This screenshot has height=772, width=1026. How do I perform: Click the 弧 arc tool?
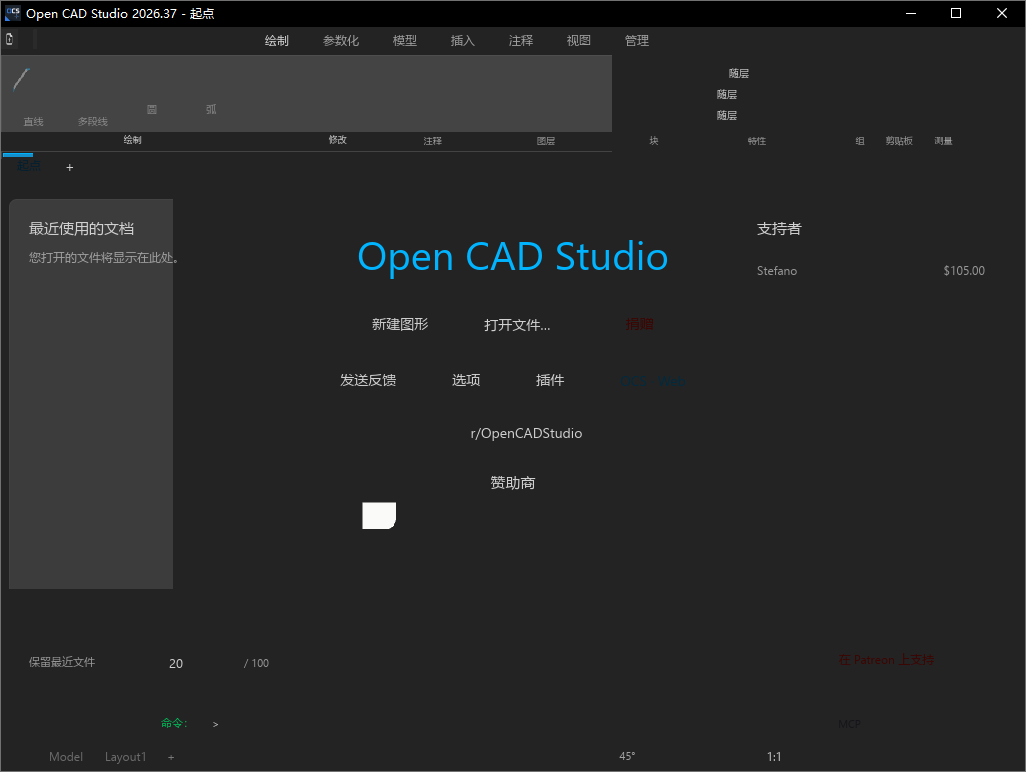coord(211,109)
